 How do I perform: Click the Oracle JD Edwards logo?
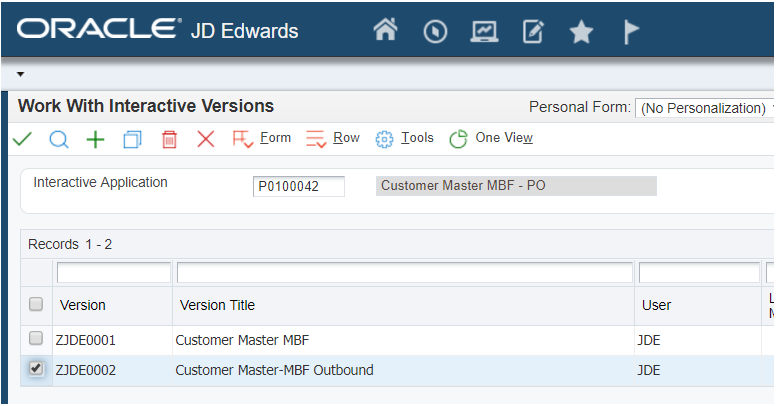tap(158, 29)
